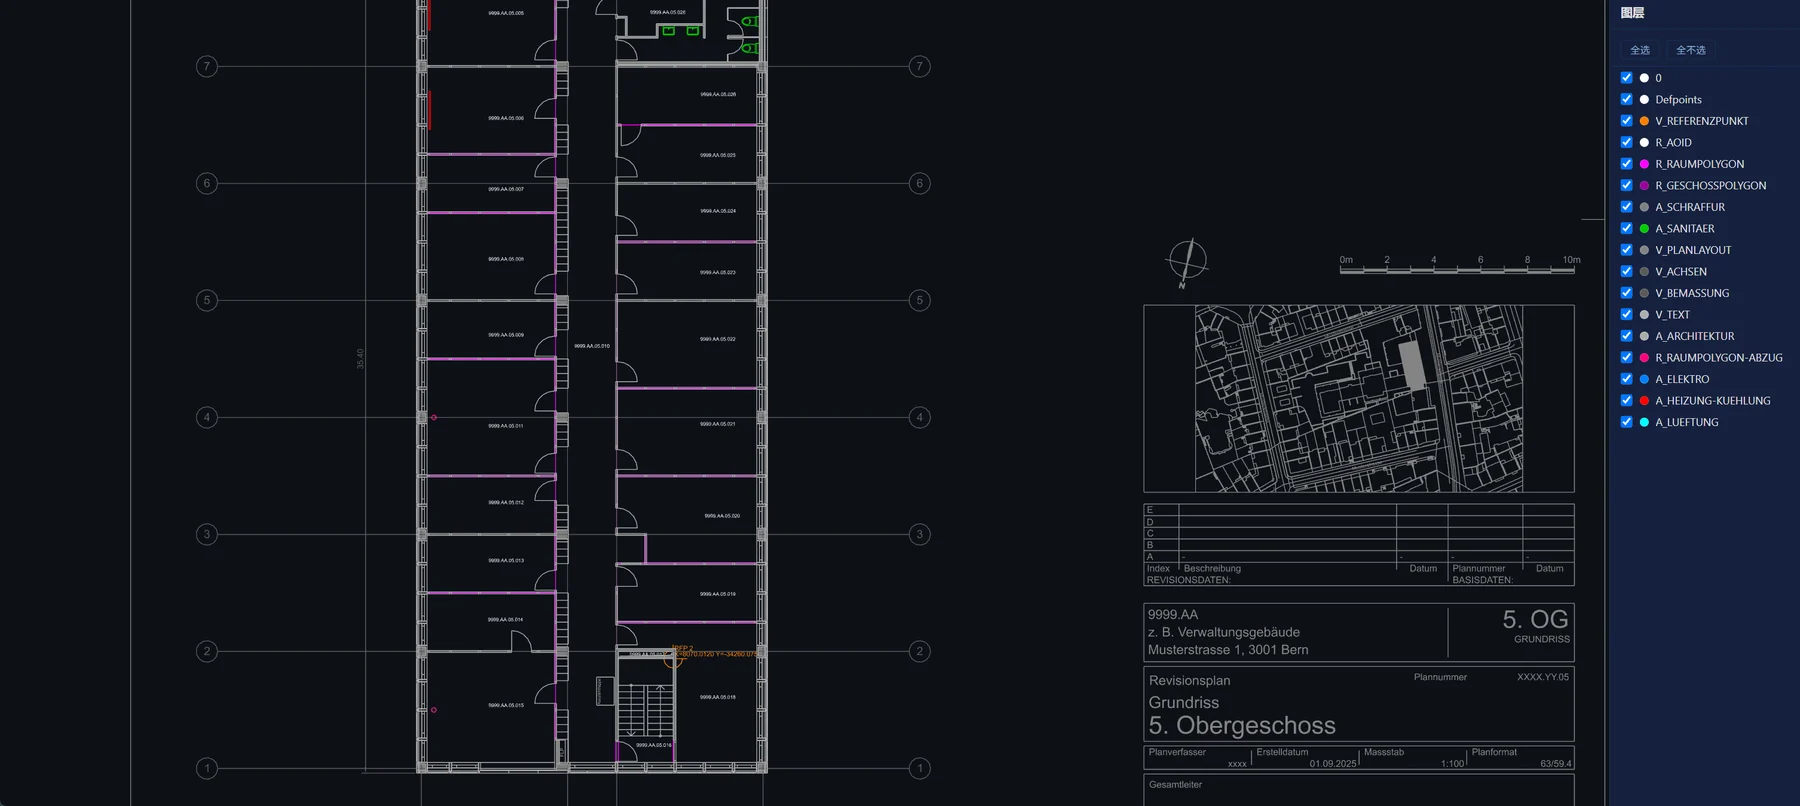Uncheck the A_LUEFTUNG layer checkbox

(1626, 422)
